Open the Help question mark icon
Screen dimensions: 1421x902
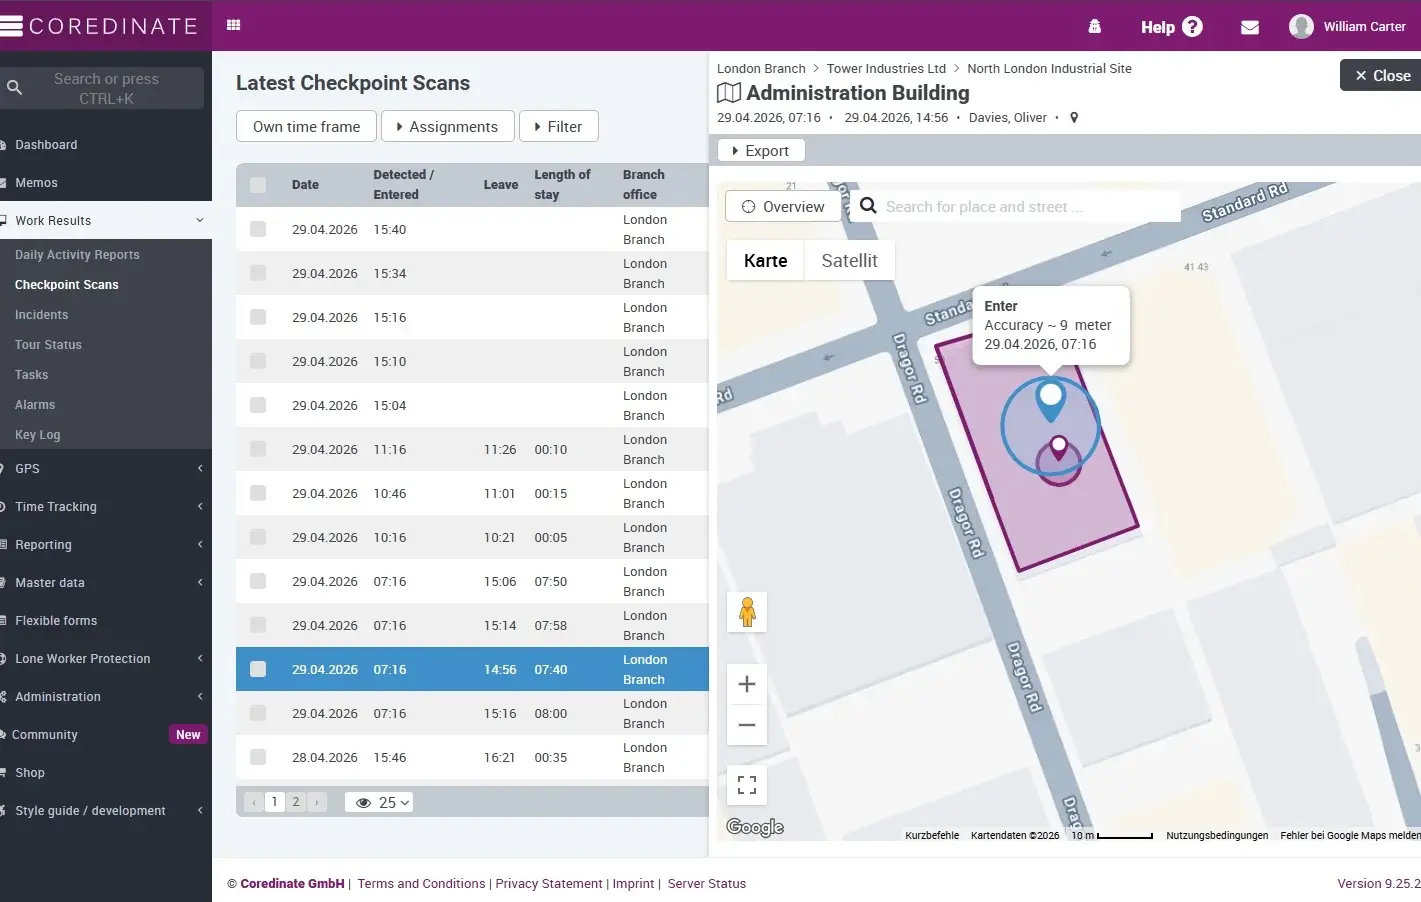click(1192, 27)
